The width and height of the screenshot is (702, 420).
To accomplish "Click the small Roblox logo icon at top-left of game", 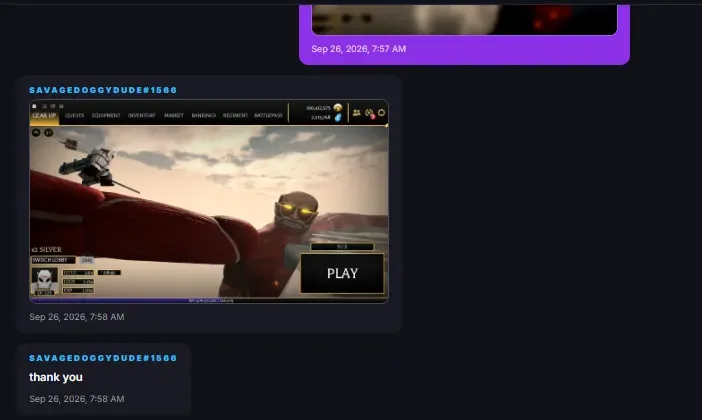I will [x=34, y=106].
